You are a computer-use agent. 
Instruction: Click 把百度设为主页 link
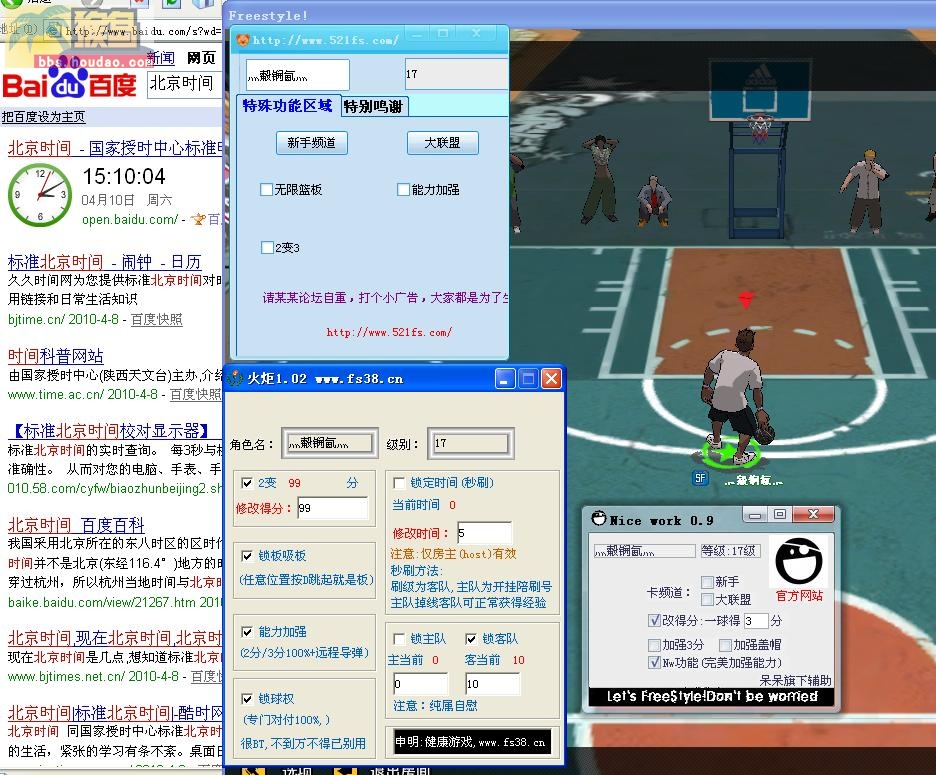(x=44, y=116)
